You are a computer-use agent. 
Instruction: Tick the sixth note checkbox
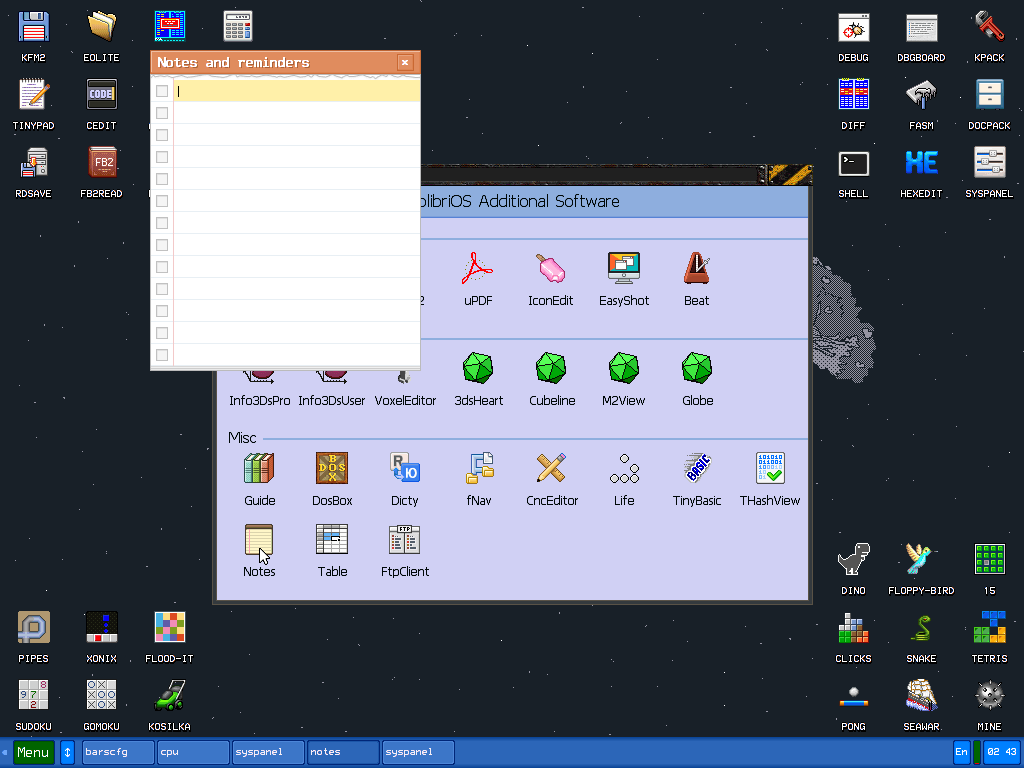pyautogui.click(x=162, y=201)
